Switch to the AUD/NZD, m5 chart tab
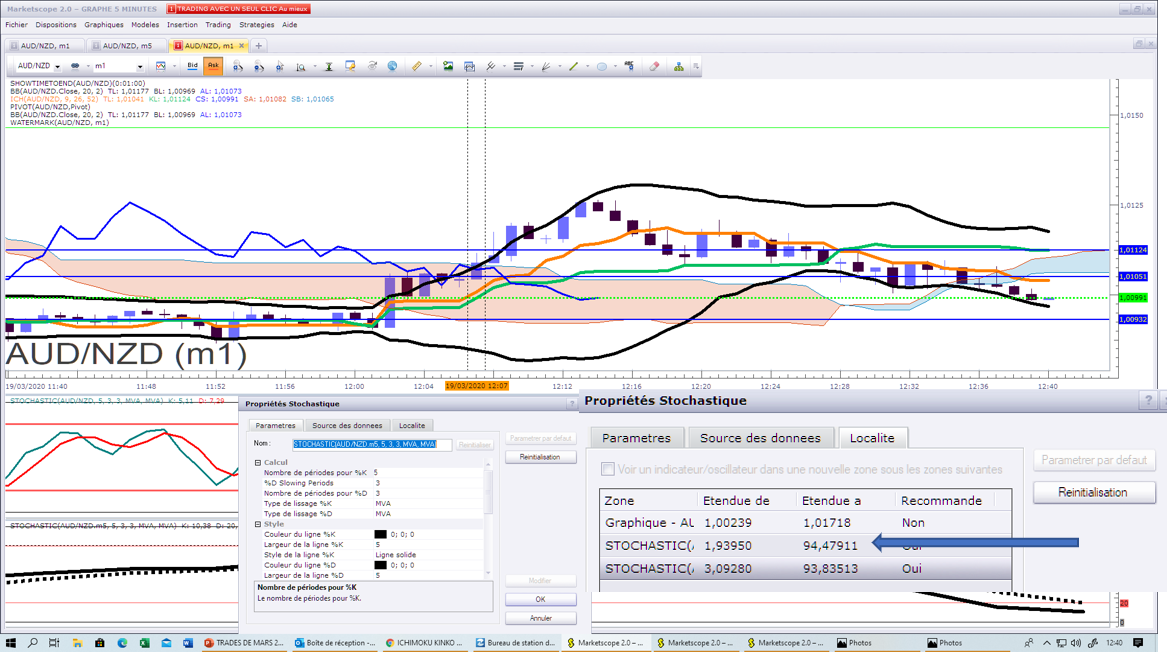Screen dimensions: 1167x652 [x=126, y=45]
